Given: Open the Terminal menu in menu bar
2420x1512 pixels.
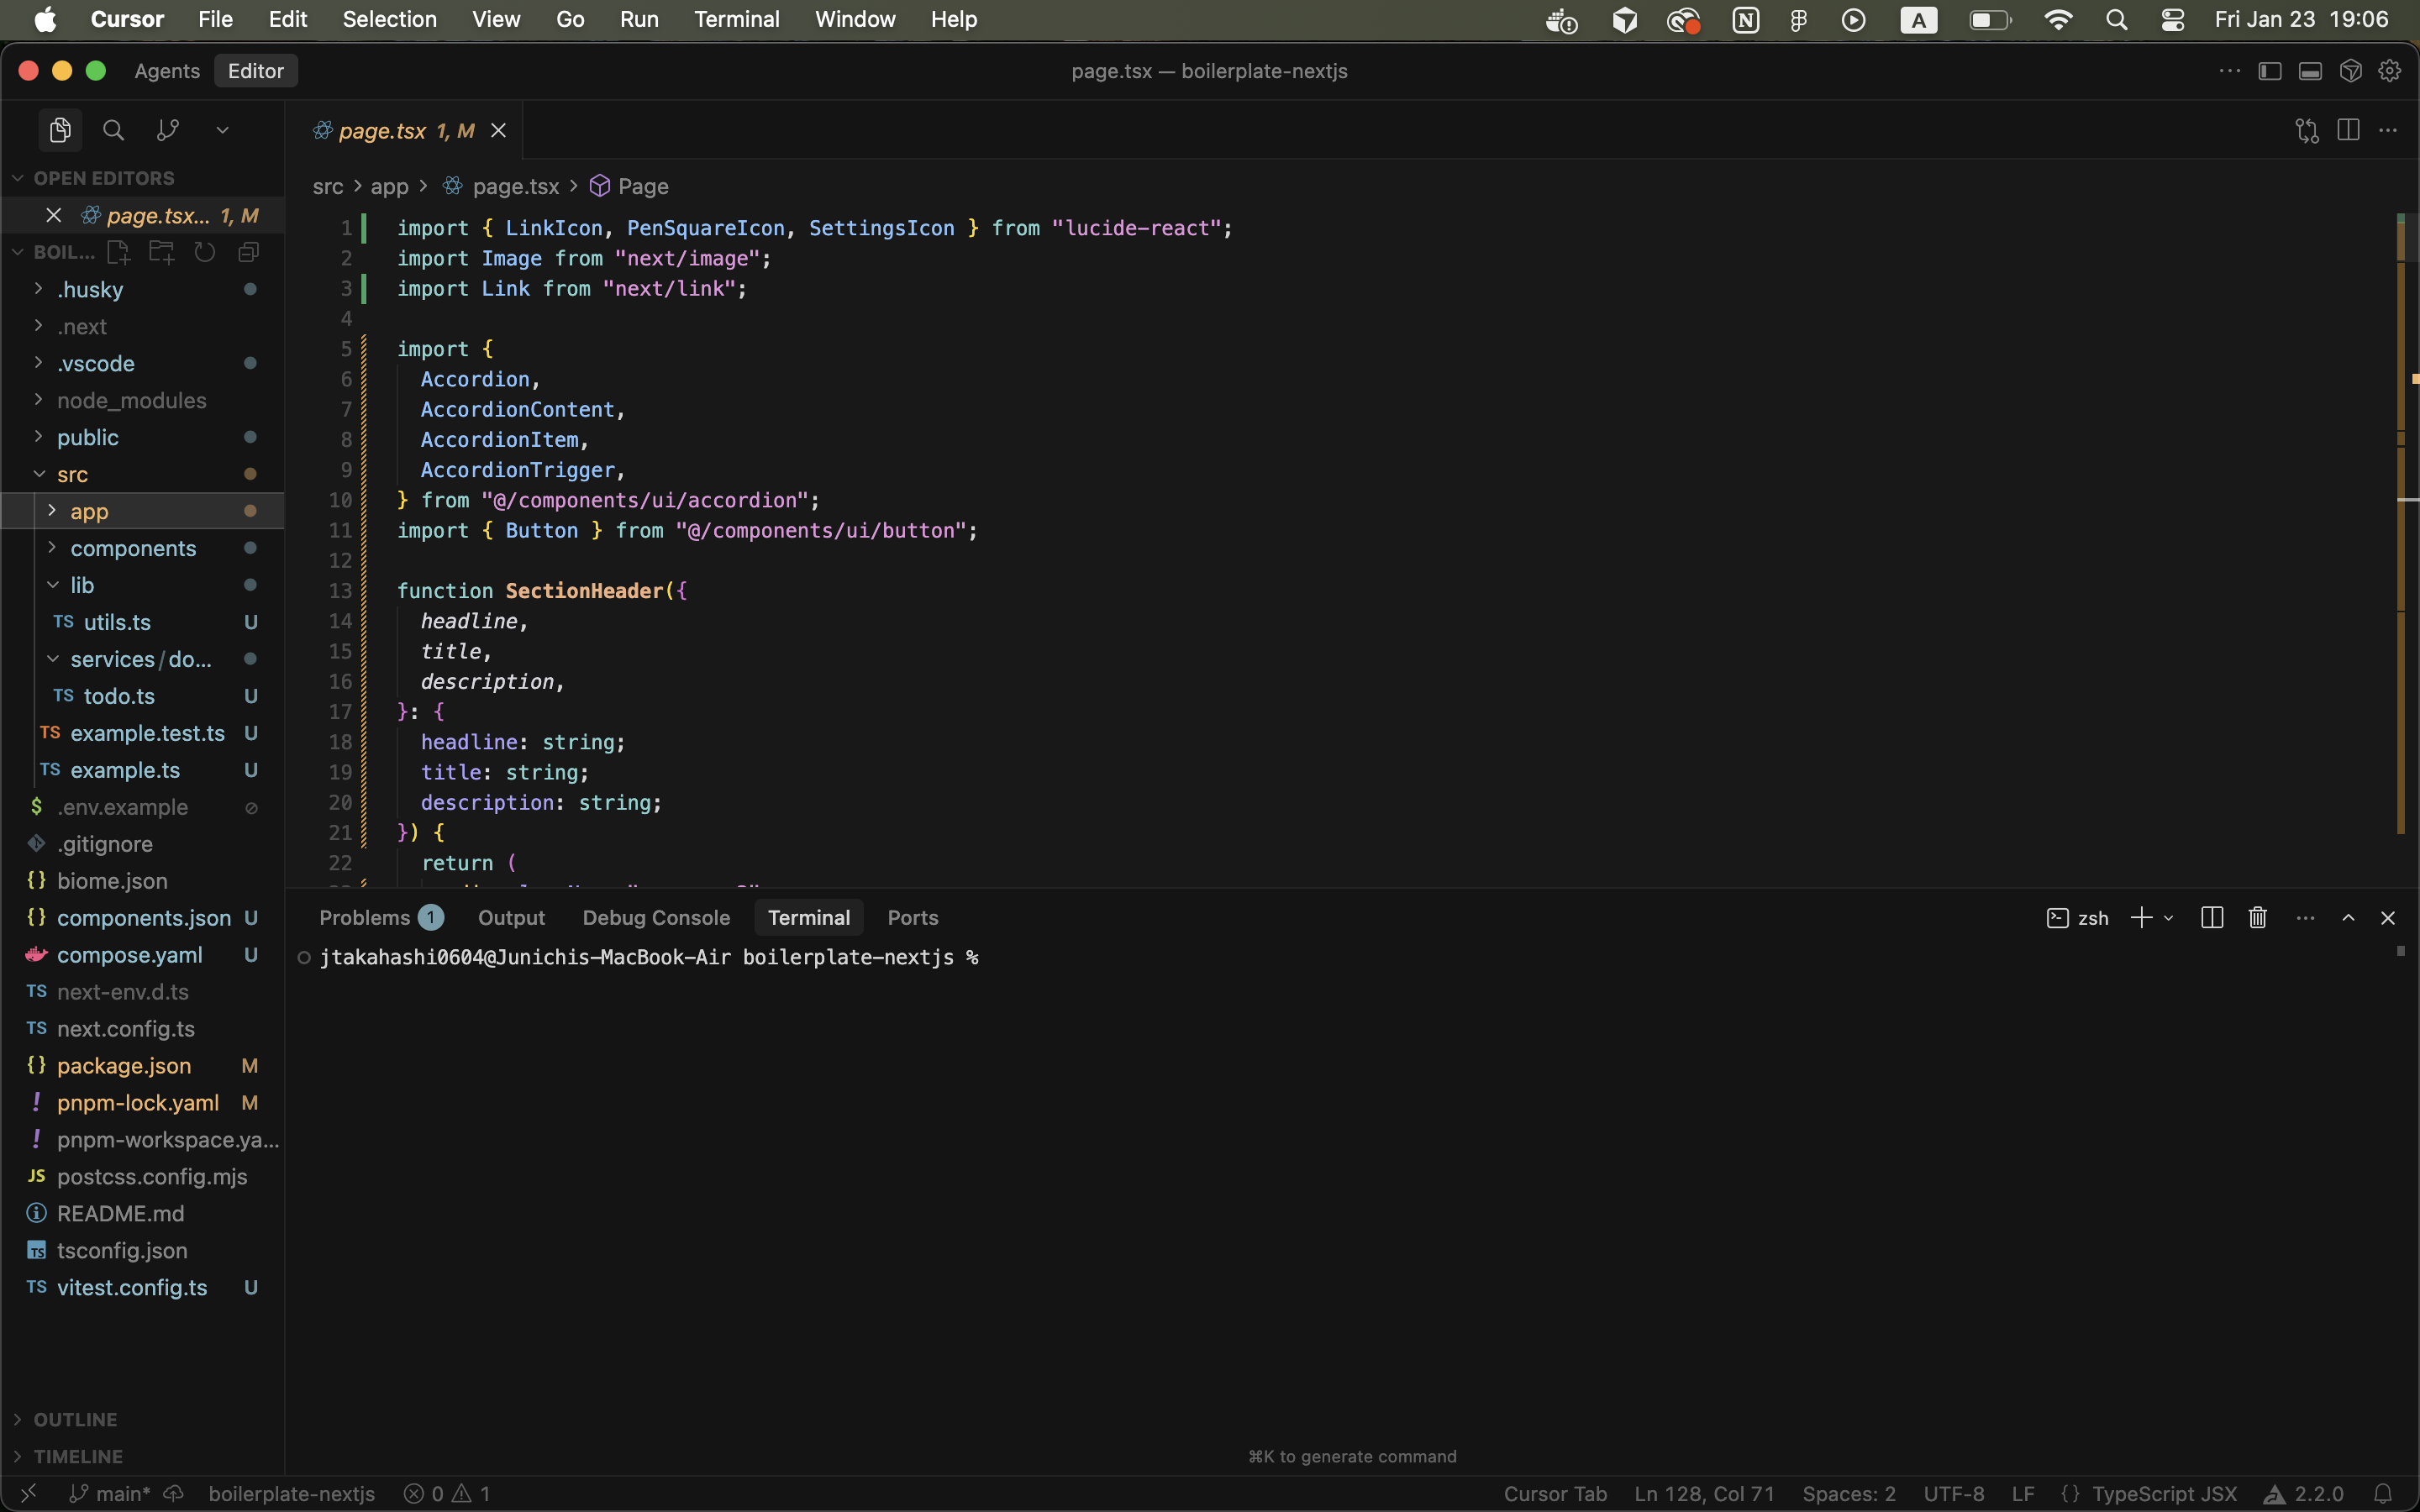Looking at the screenshot, I should [736, 19].
